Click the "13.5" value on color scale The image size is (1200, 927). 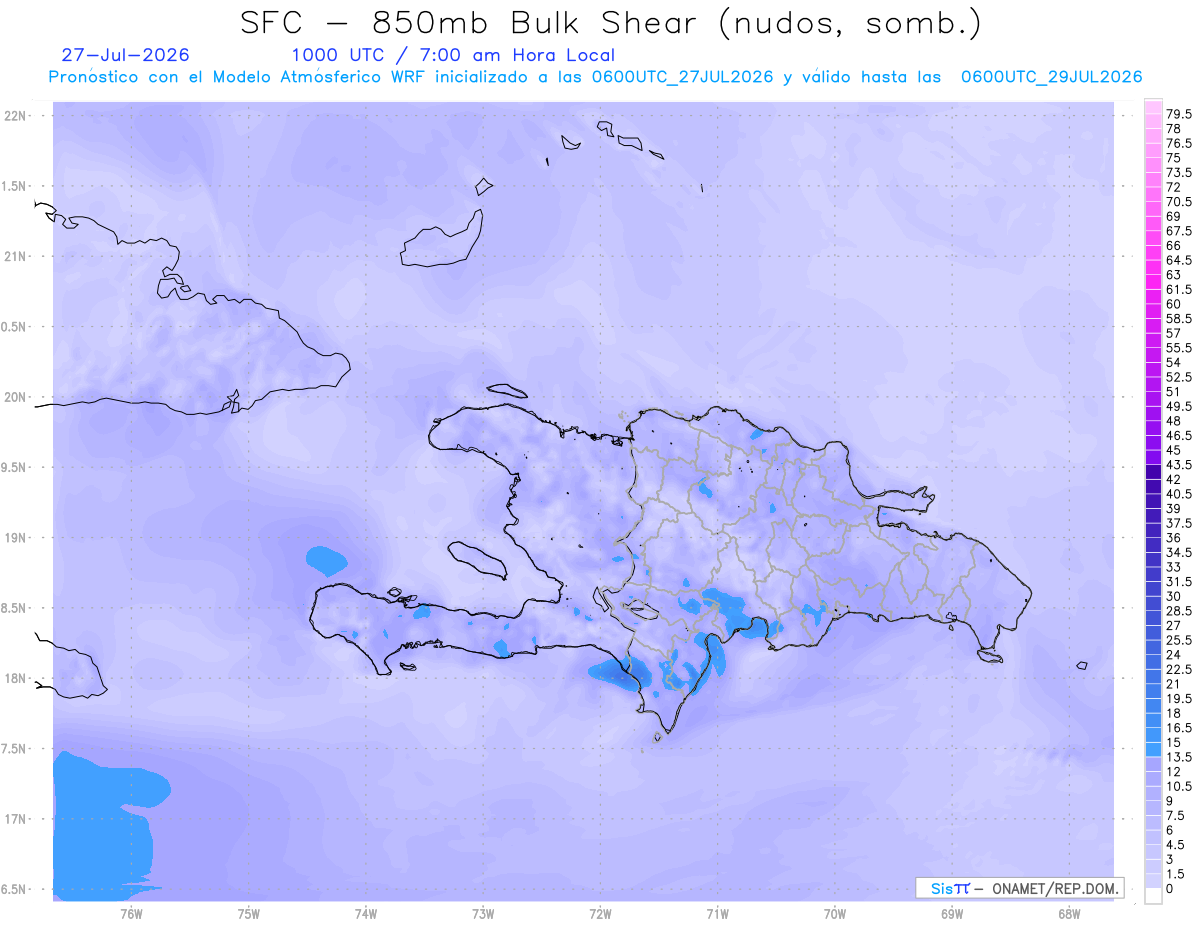1180,757
